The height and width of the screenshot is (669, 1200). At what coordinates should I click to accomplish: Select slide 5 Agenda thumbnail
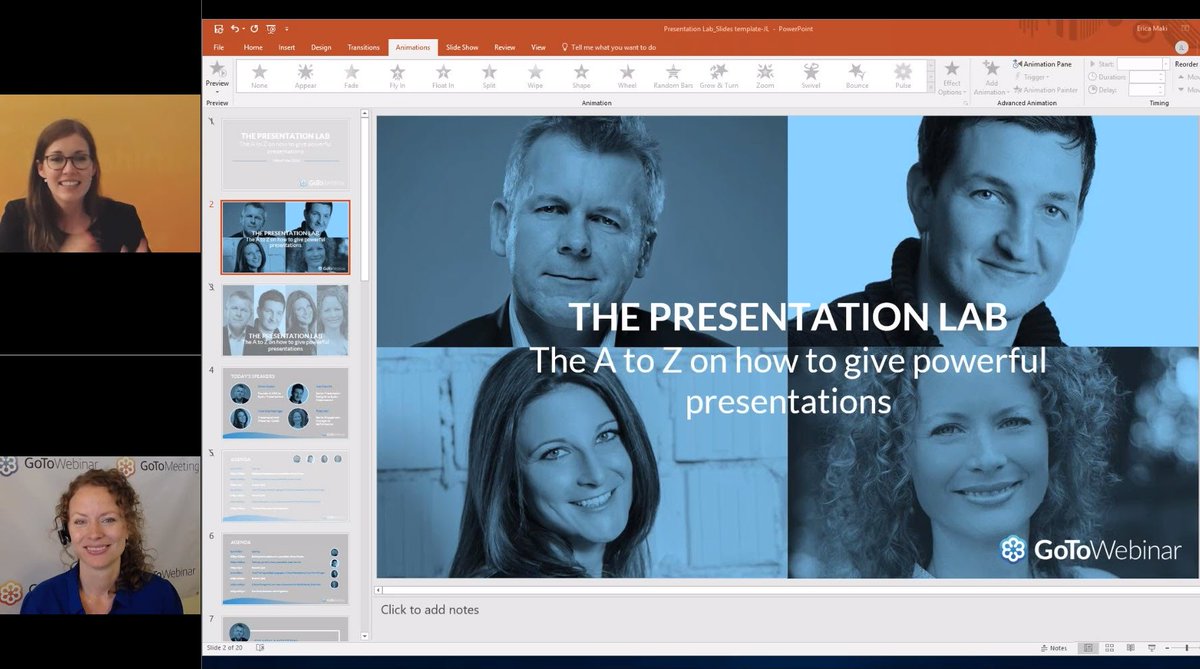(x=285, y=486)
